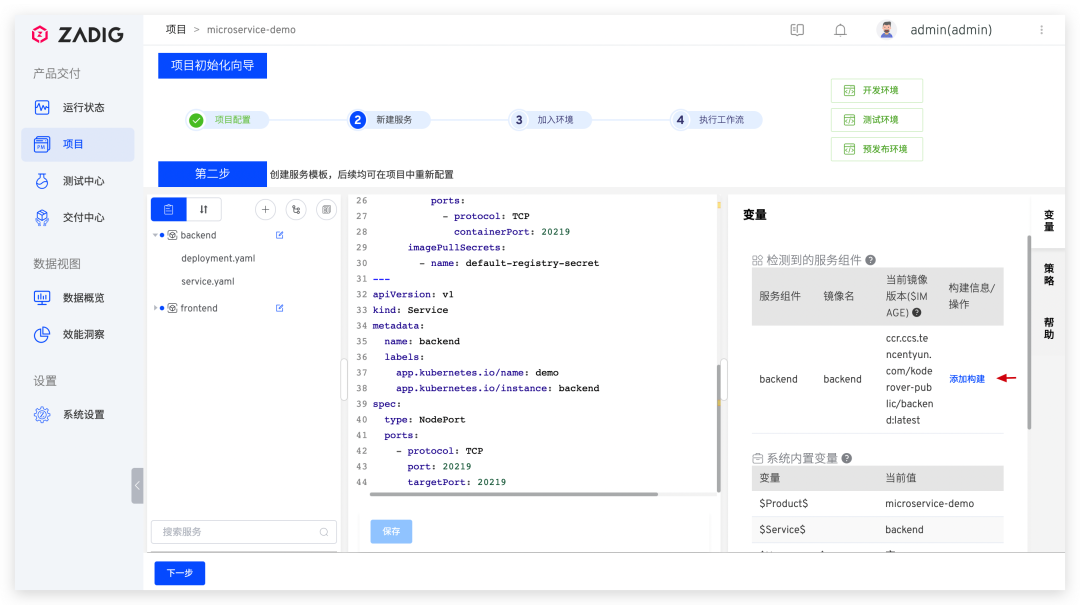Click $Service$ variable cell
Image resolution: width=1080 pixels, height=605 pixels.
782,529
